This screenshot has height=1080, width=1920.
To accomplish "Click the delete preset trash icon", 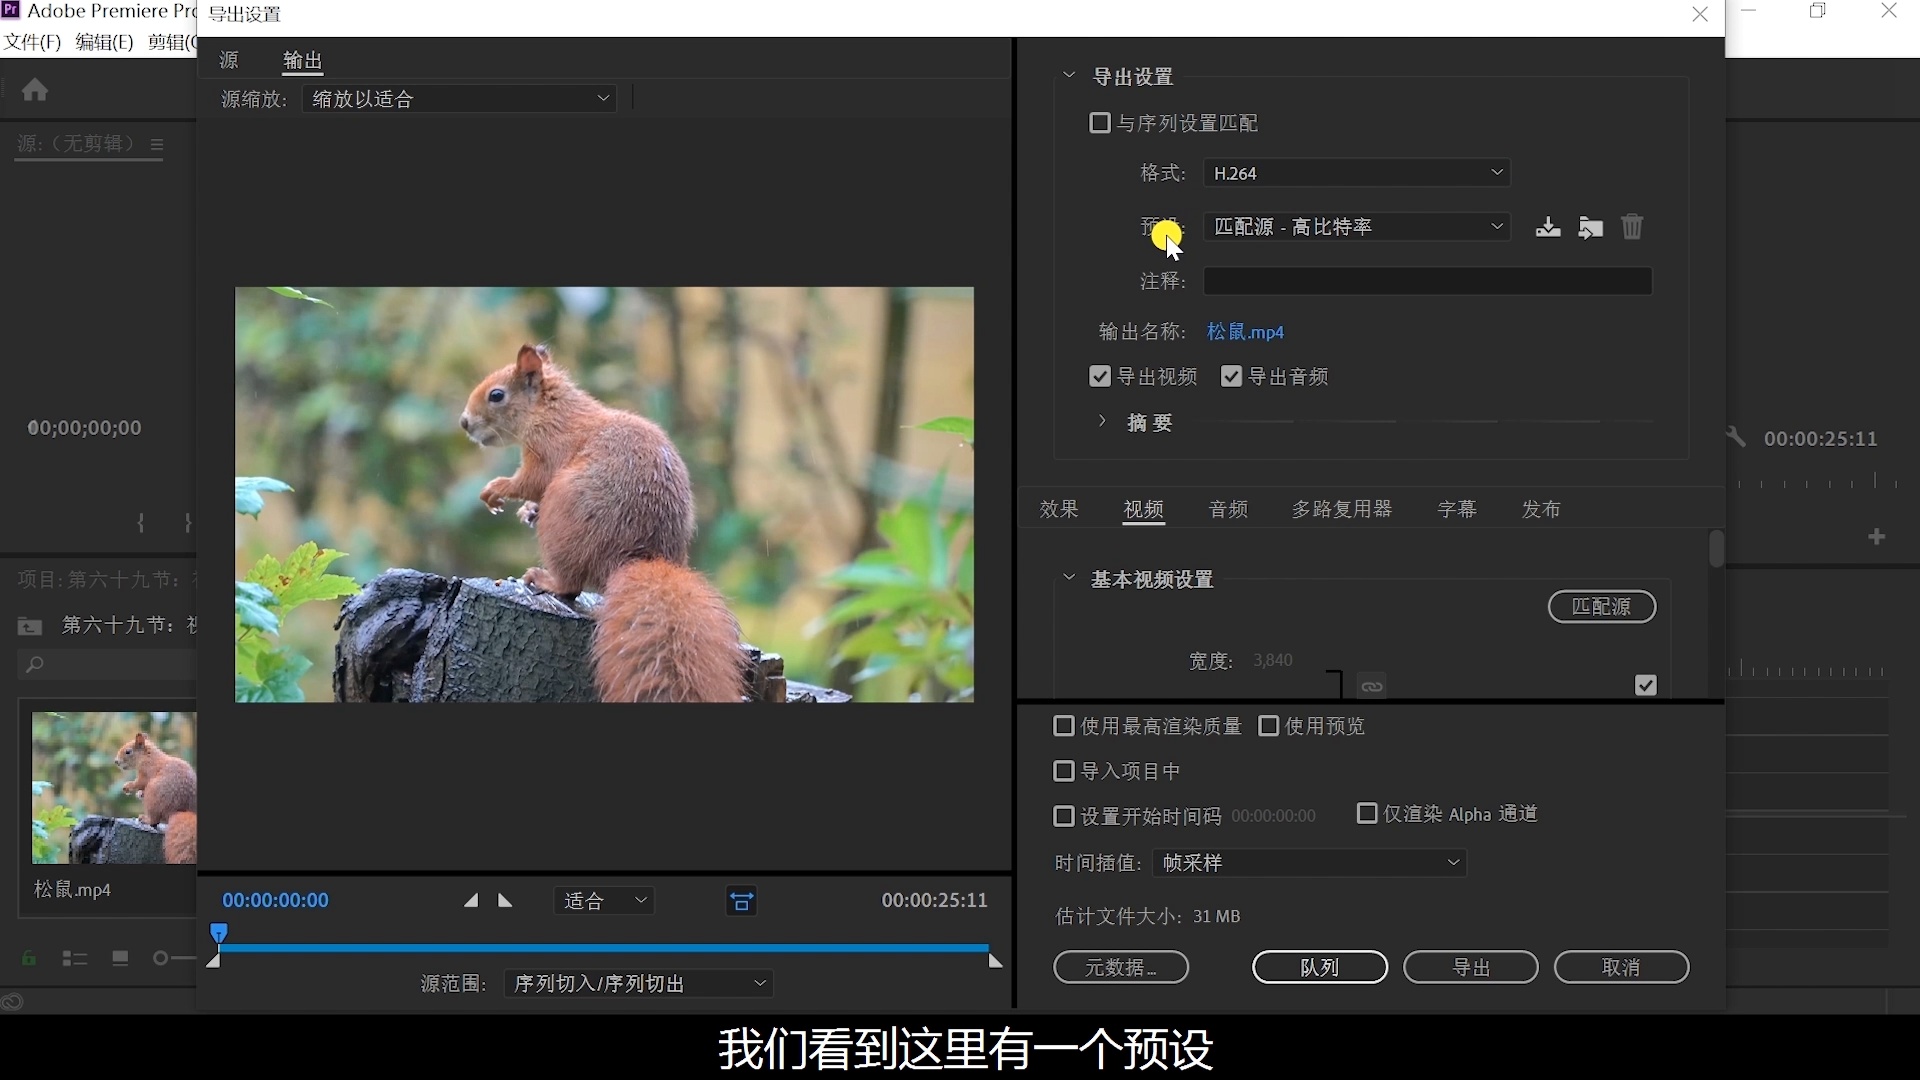I will pyautogui.click(x=1632, y=227).
